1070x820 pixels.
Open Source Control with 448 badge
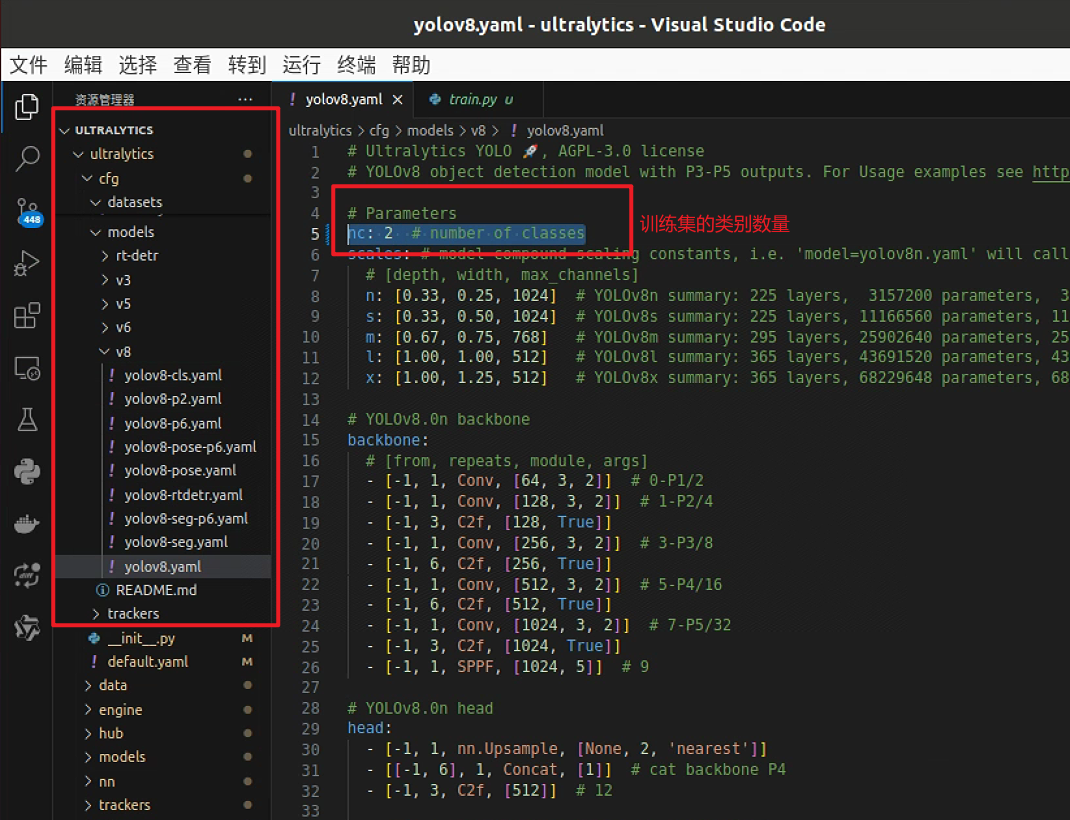pyautogui.click(x=27, y=211)
